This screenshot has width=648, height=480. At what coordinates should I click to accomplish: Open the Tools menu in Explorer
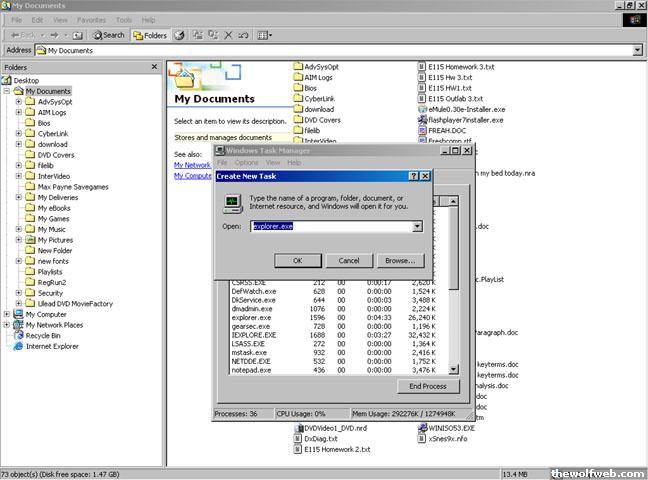[x=124, y=20]
